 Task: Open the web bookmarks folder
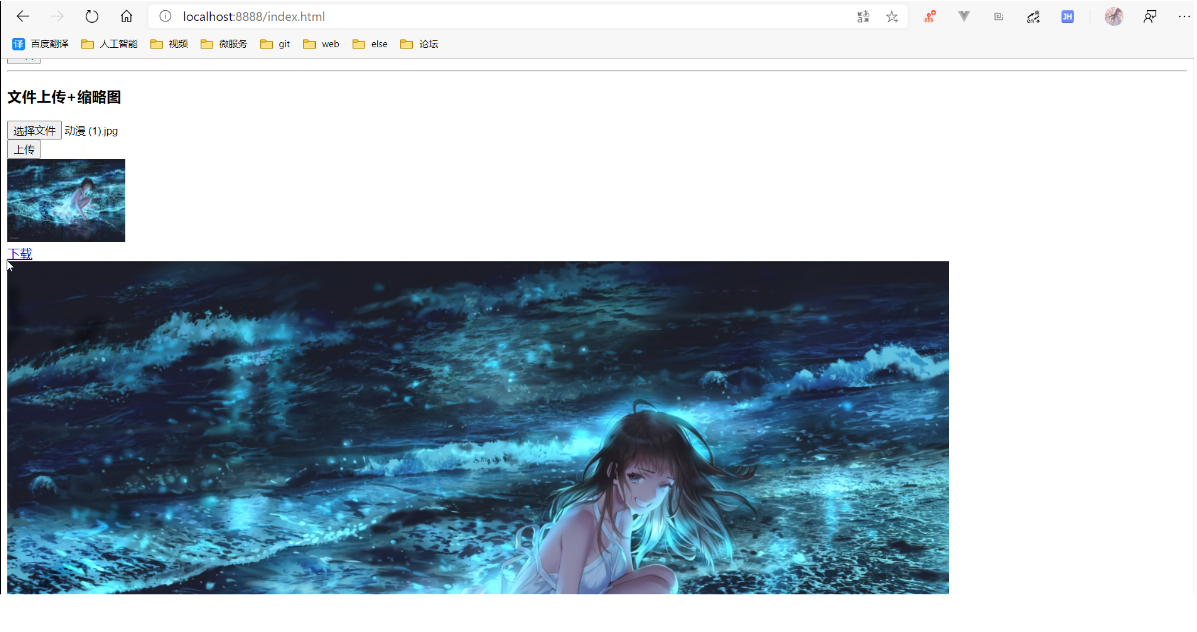(x=321, y=44)
